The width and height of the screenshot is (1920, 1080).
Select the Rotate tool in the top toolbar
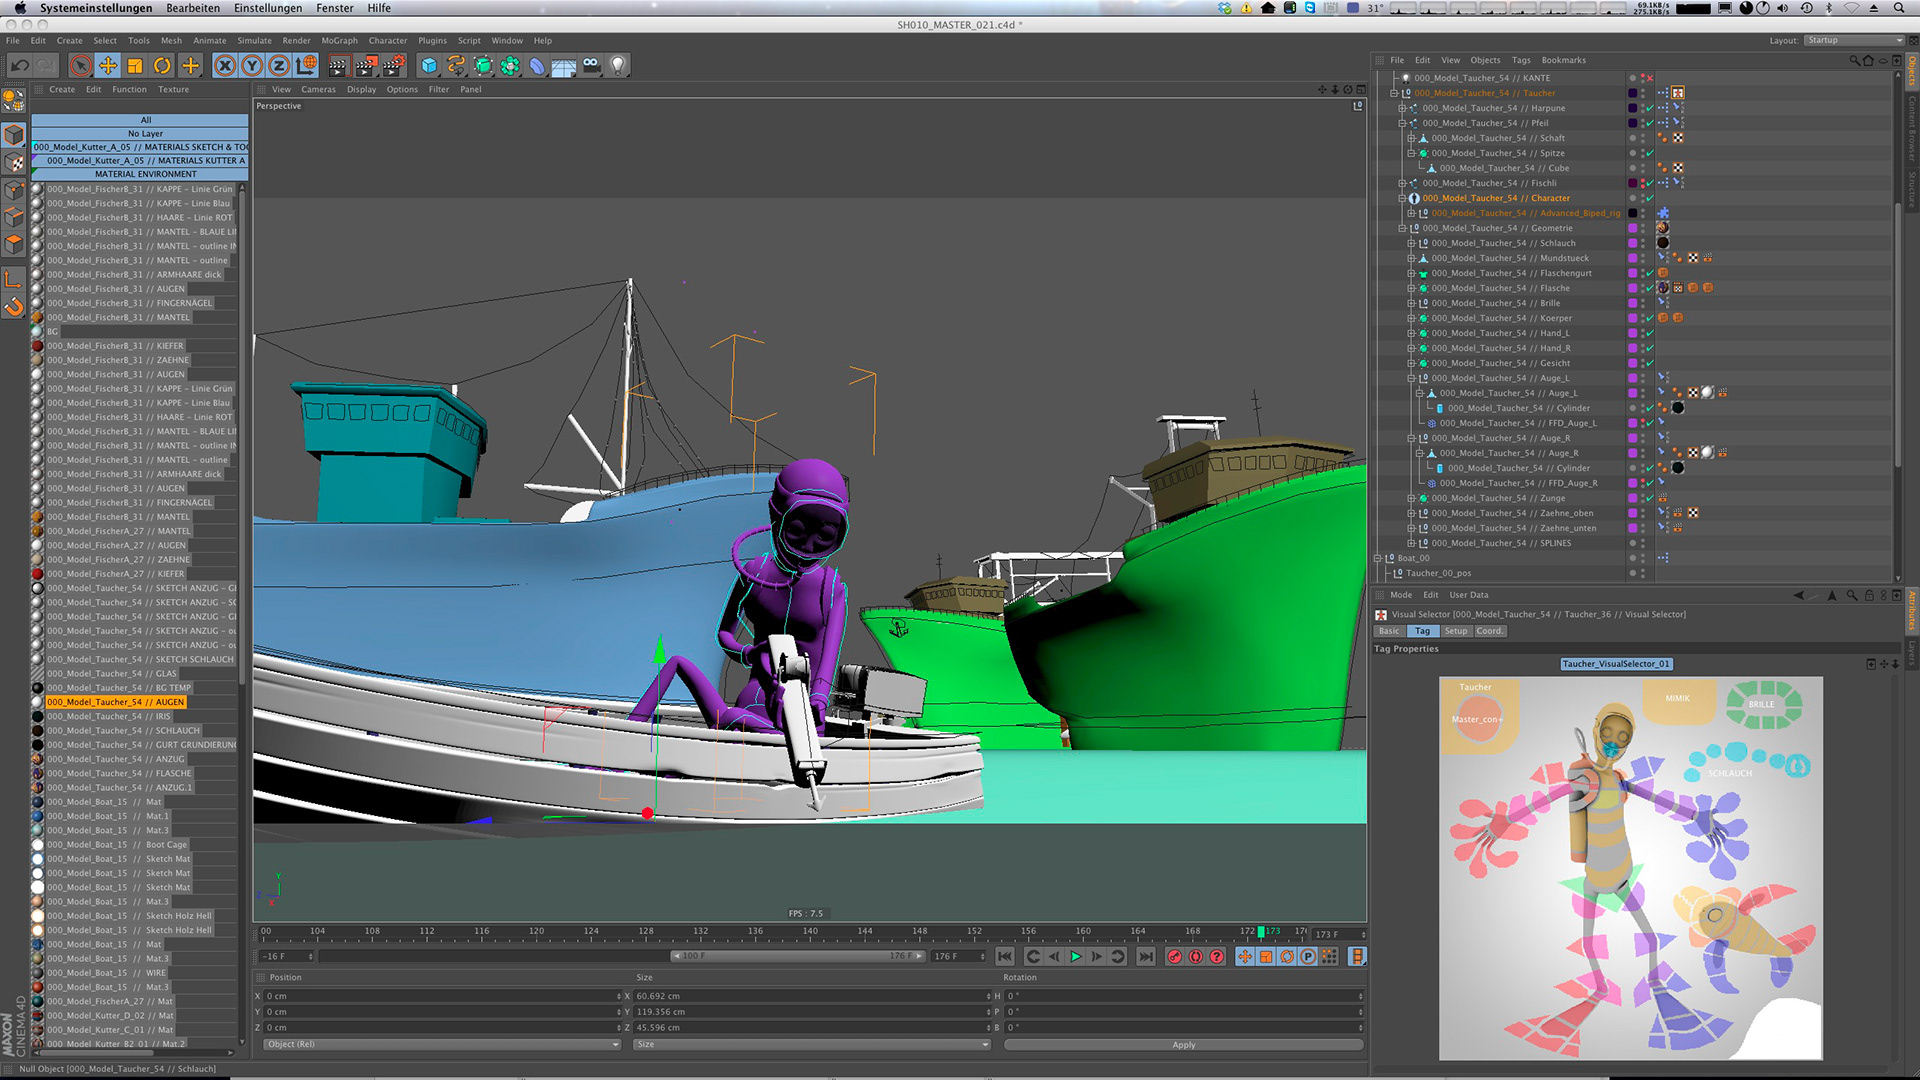[x=162, y=66]
